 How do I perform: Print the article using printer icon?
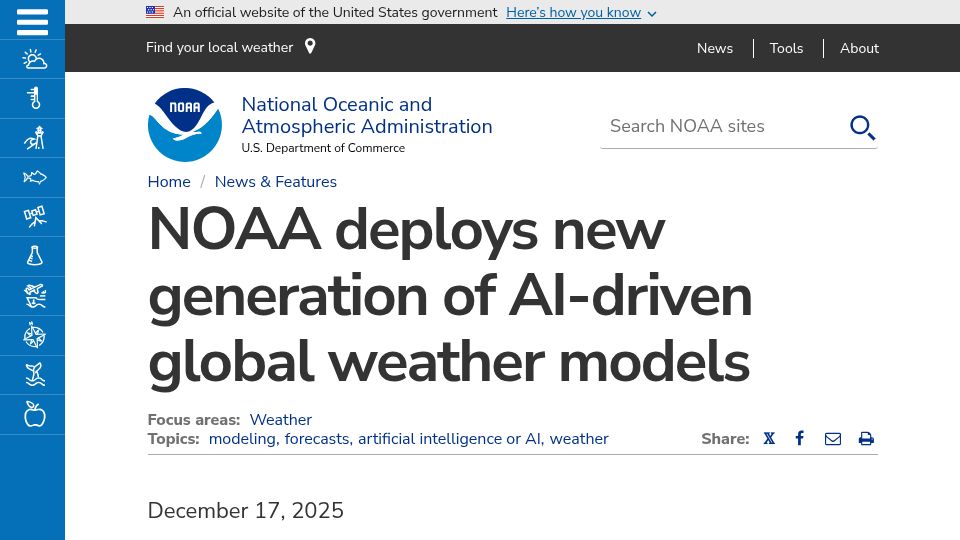[x=866, y=439]
